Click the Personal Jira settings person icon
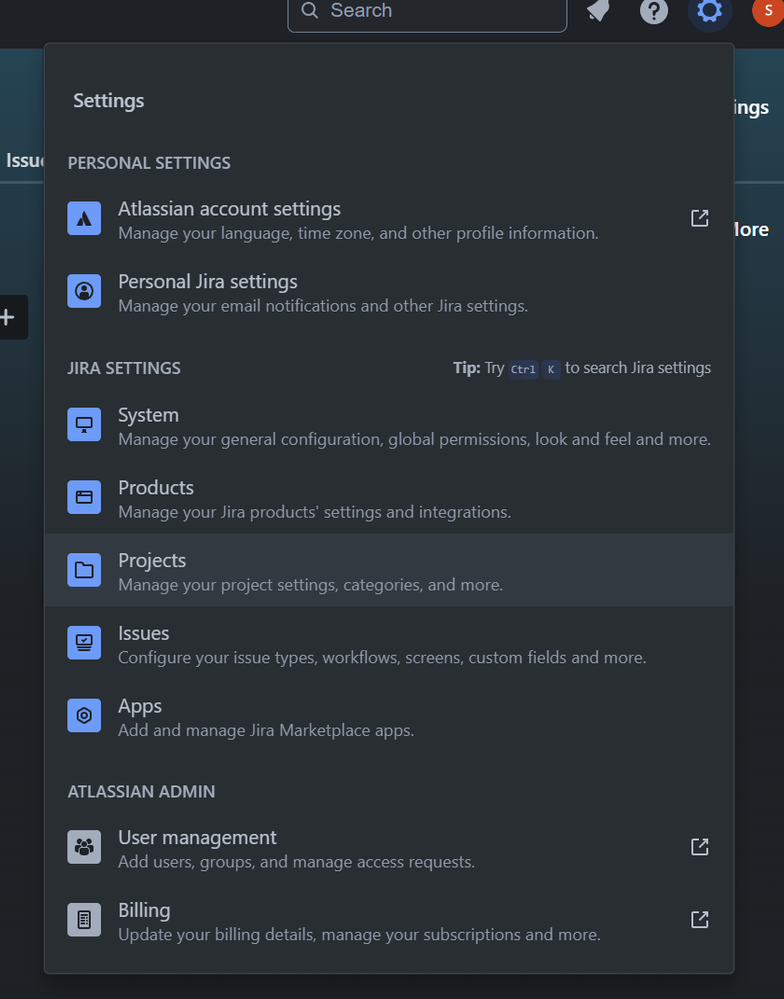784x999 pixels. pyautogui.click(x=84, y=291)
